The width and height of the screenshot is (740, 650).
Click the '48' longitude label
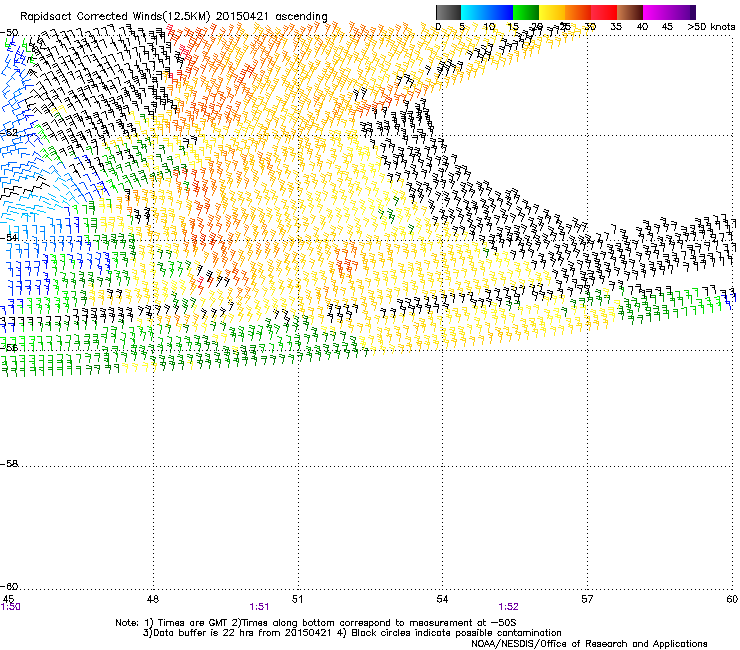153,599
